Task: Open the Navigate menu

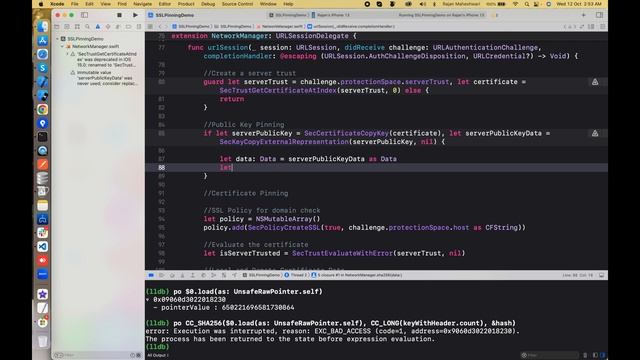Action: [x=142, y=4]
